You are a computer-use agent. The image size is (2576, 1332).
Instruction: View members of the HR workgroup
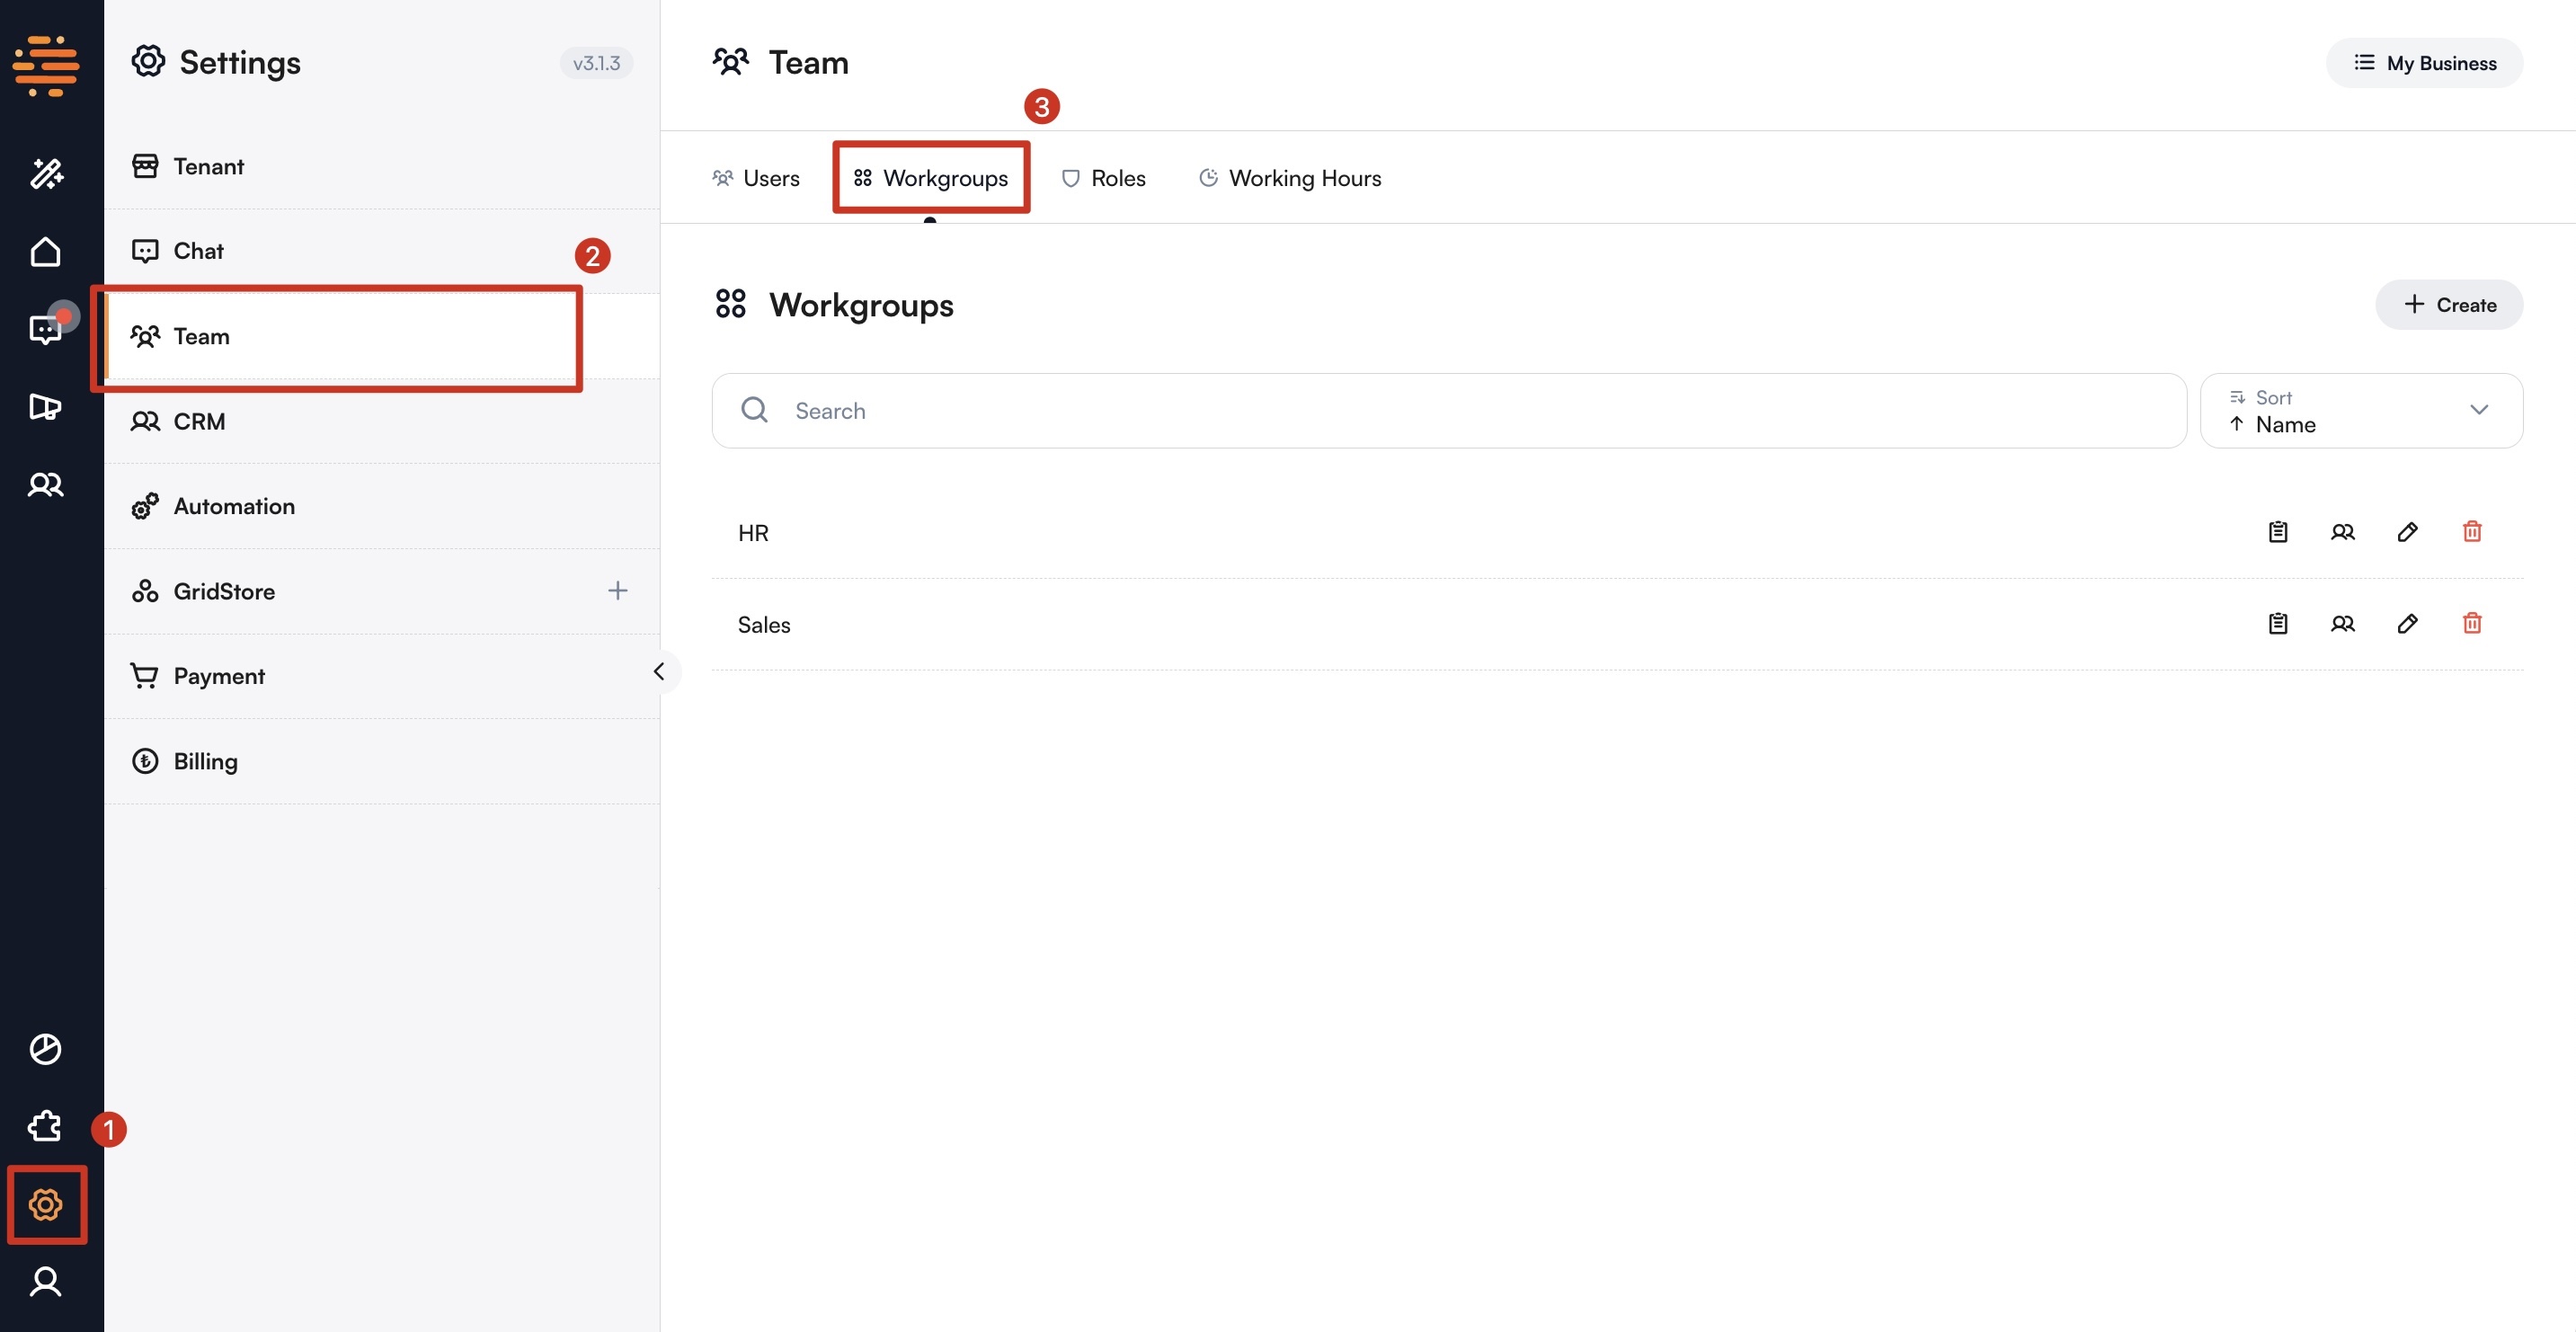(2342, 532)
